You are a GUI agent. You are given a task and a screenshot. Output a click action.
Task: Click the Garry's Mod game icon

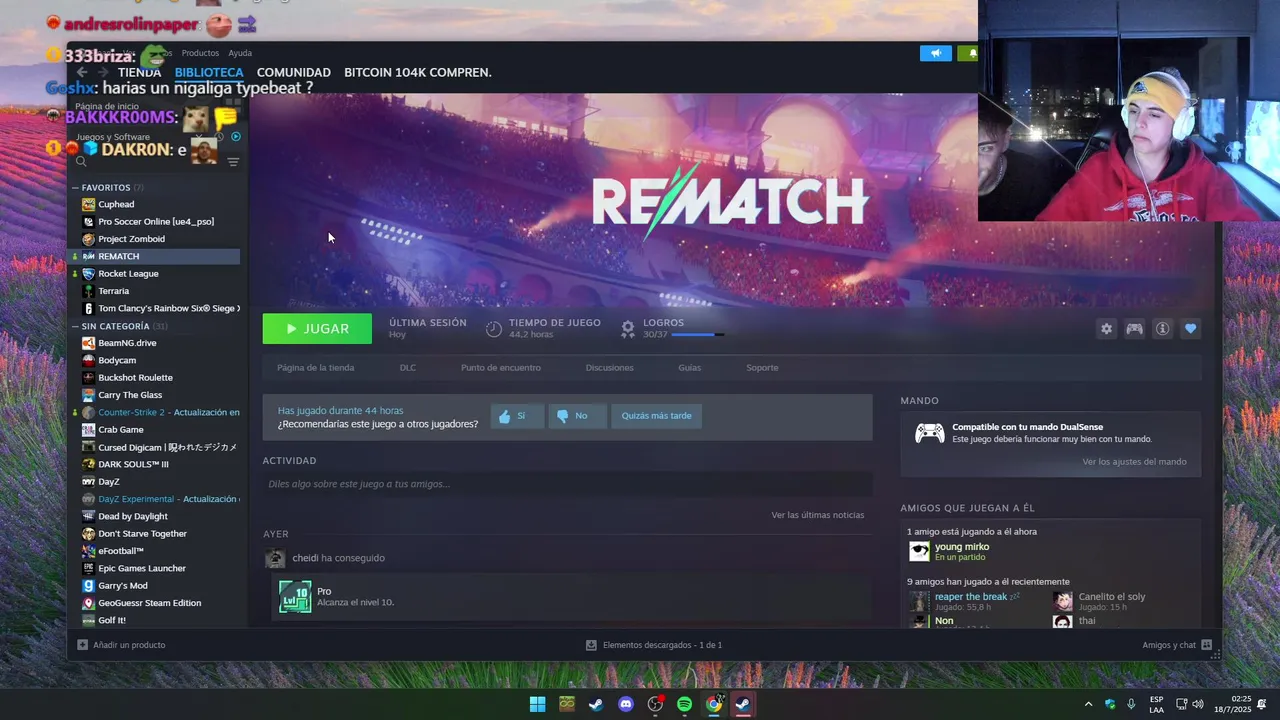pos(89,586)
